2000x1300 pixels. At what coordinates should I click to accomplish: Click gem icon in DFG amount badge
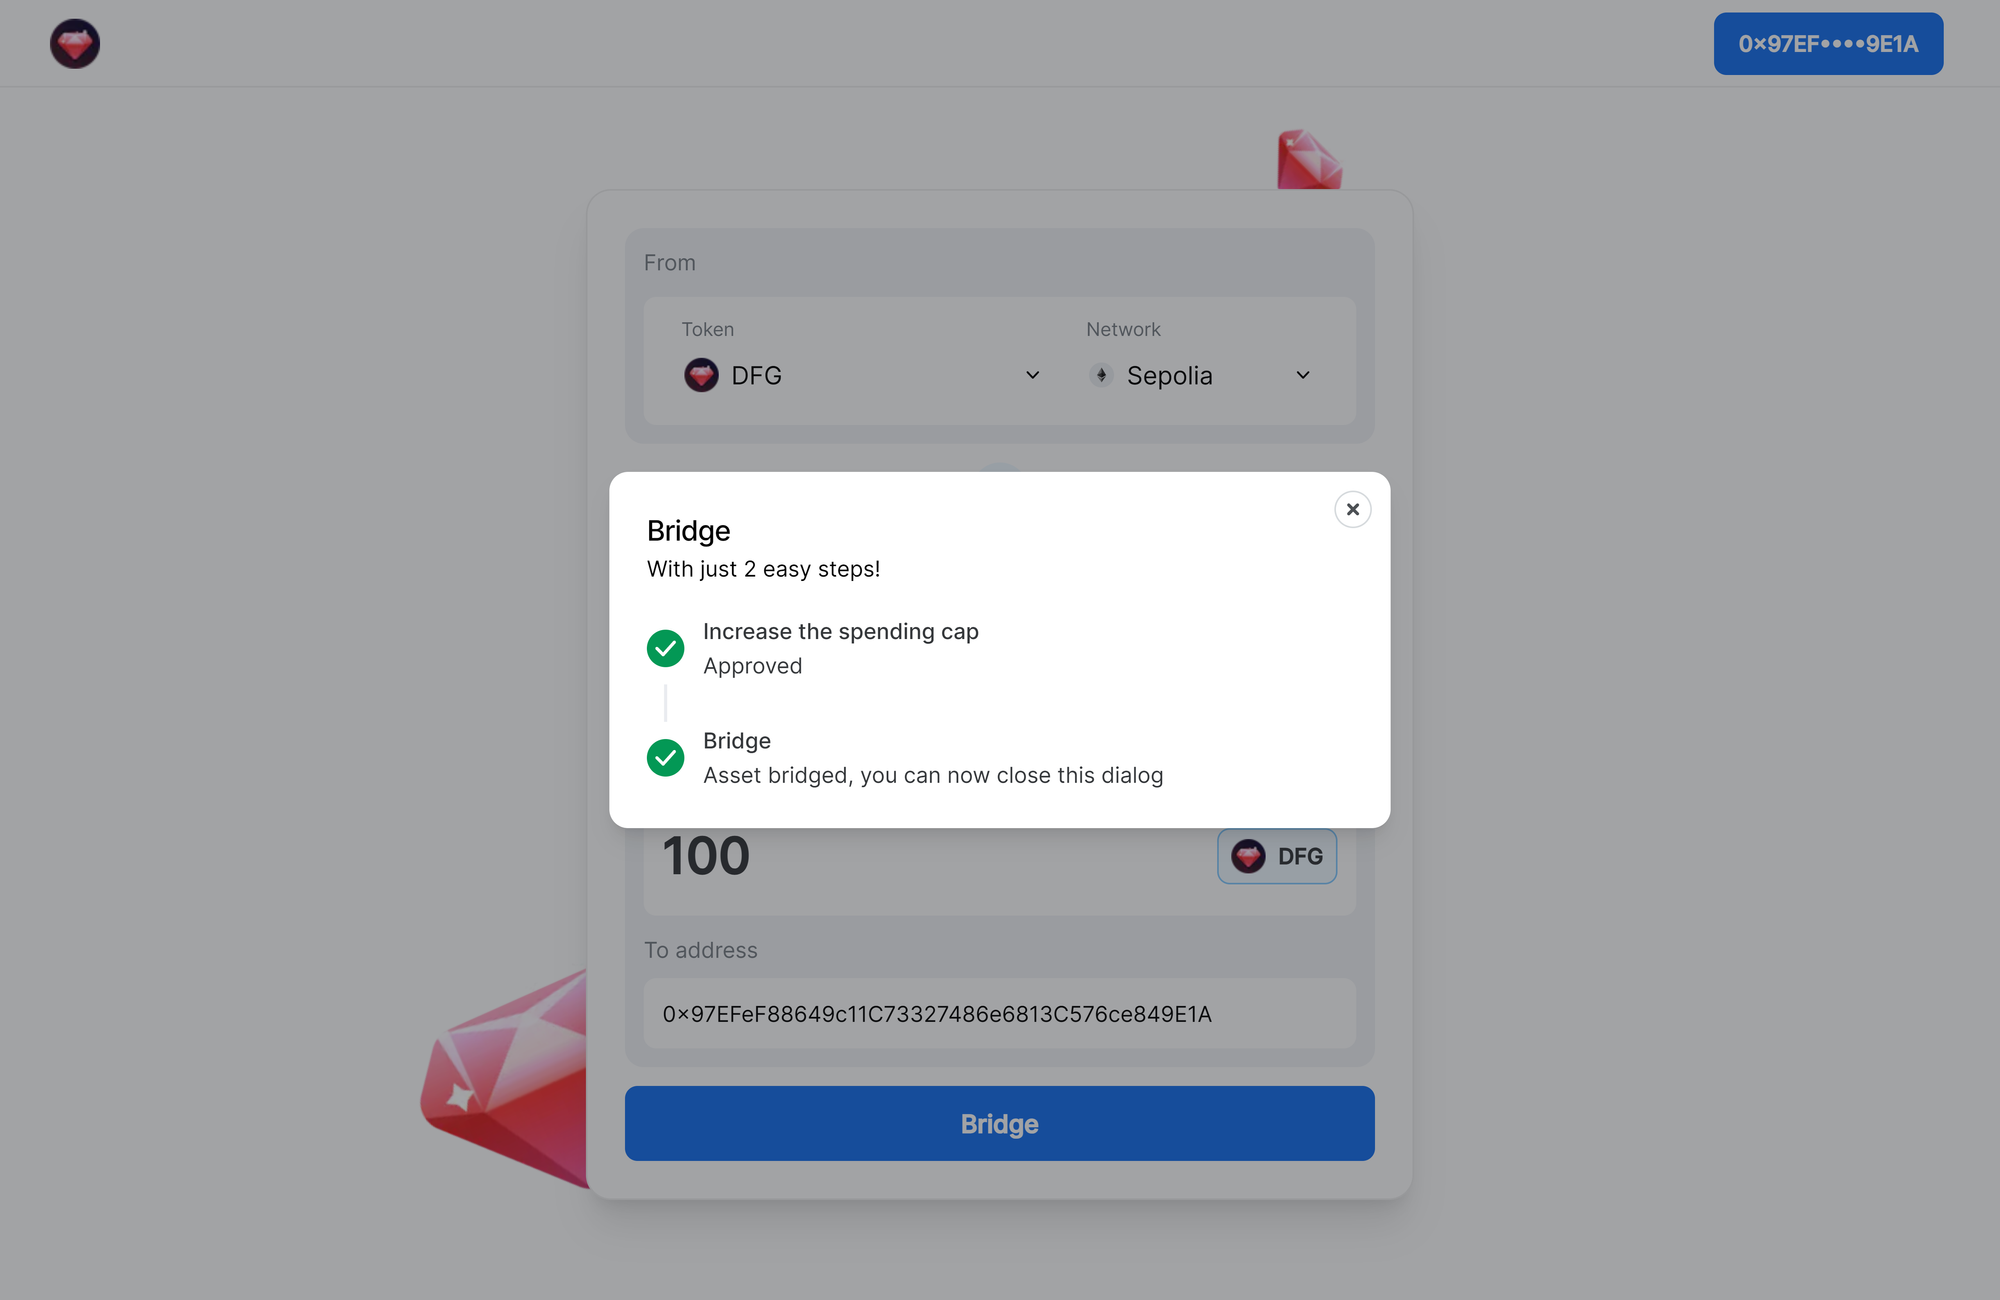click(1248, 856)
